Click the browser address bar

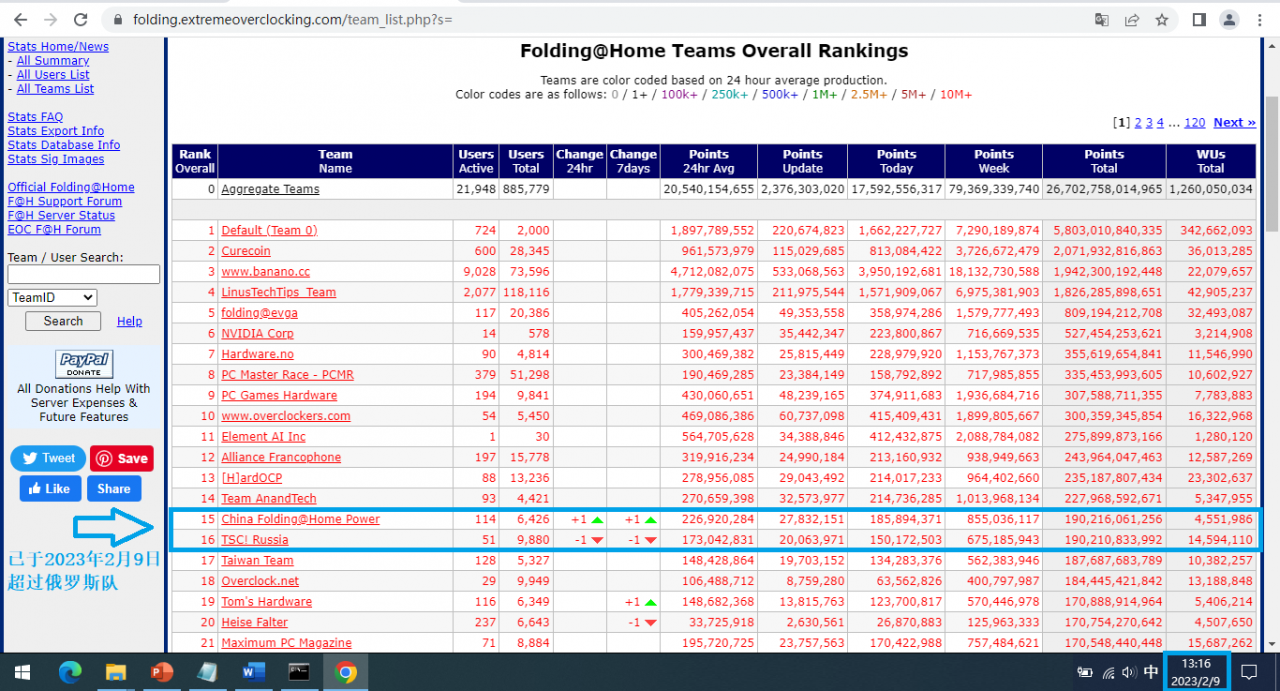(590, 19)
